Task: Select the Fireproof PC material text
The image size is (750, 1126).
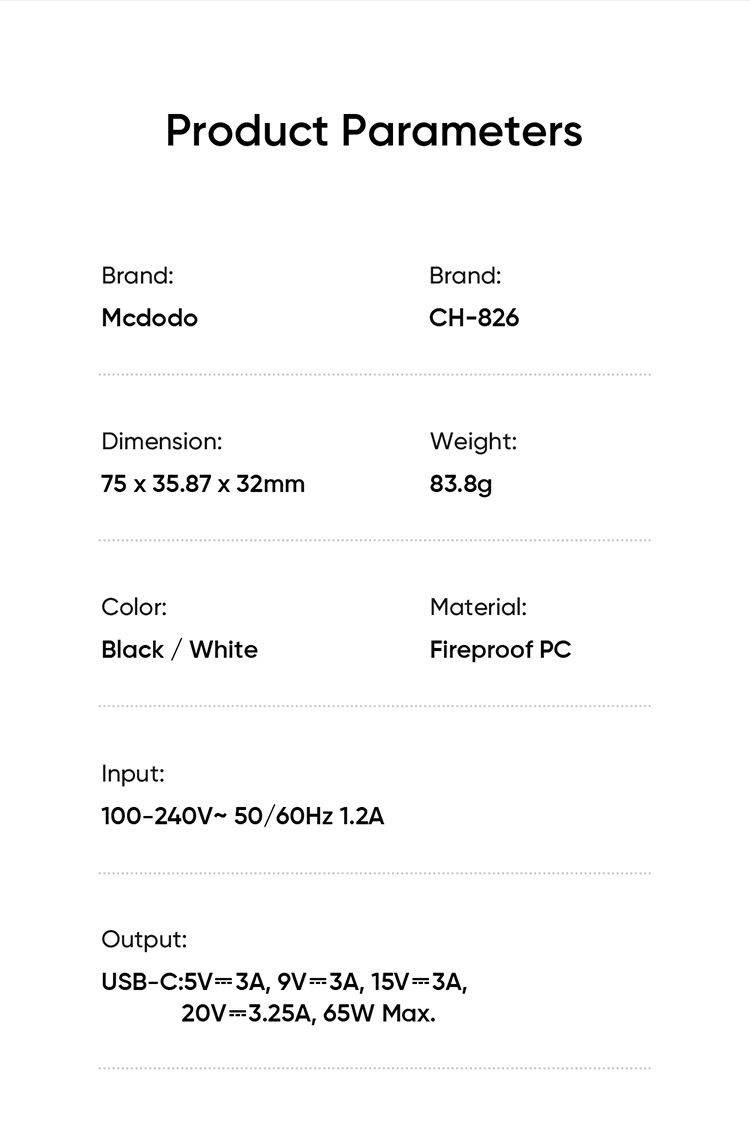Action: pyautogui.click(x=500, y=650)
